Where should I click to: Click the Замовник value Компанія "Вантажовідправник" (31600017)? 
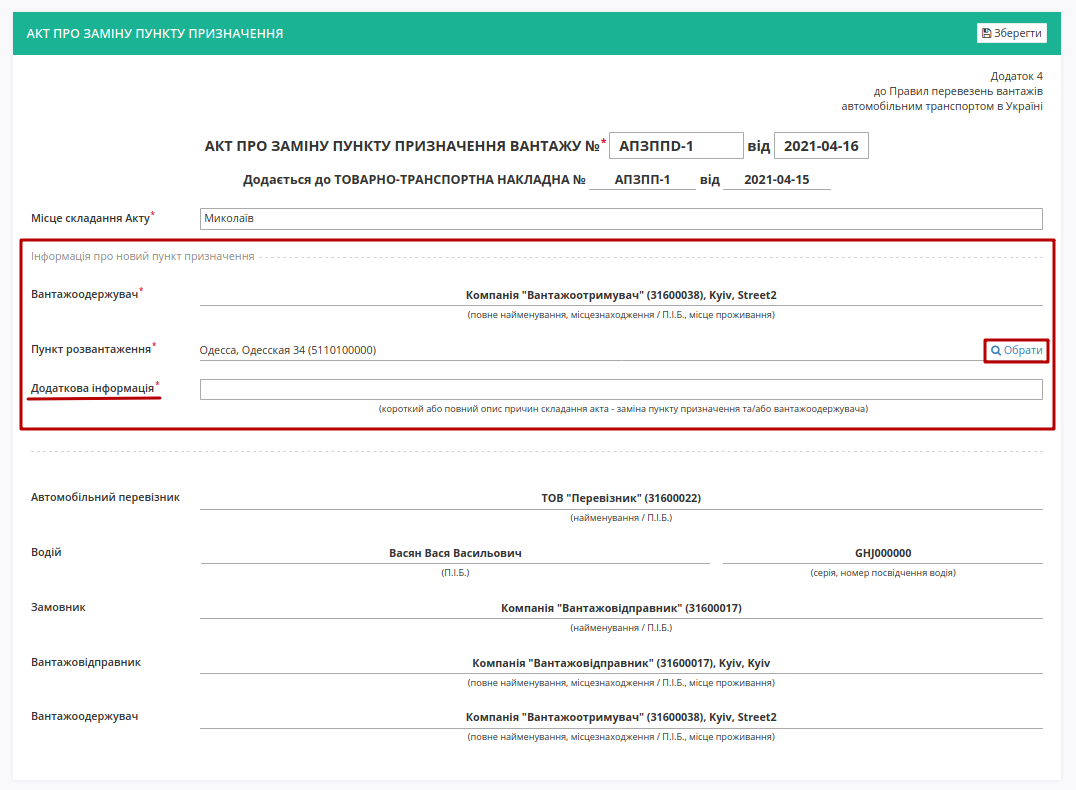[621, 608]
